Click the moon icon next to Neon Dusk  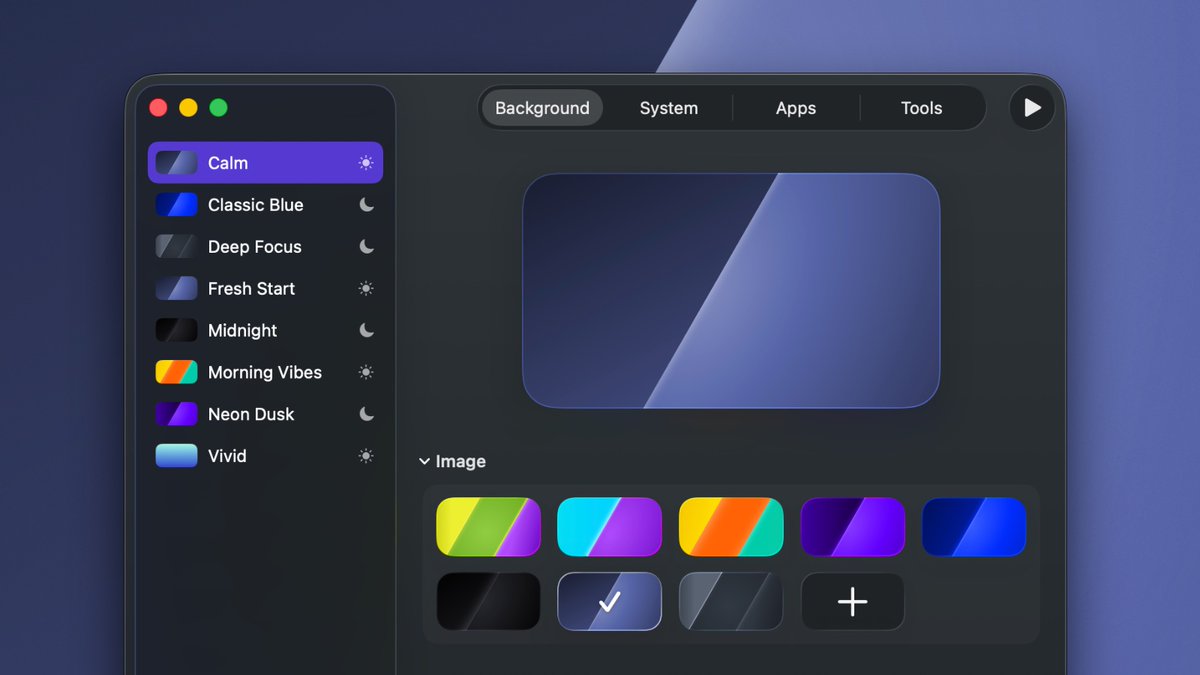[x=366, y=414]
